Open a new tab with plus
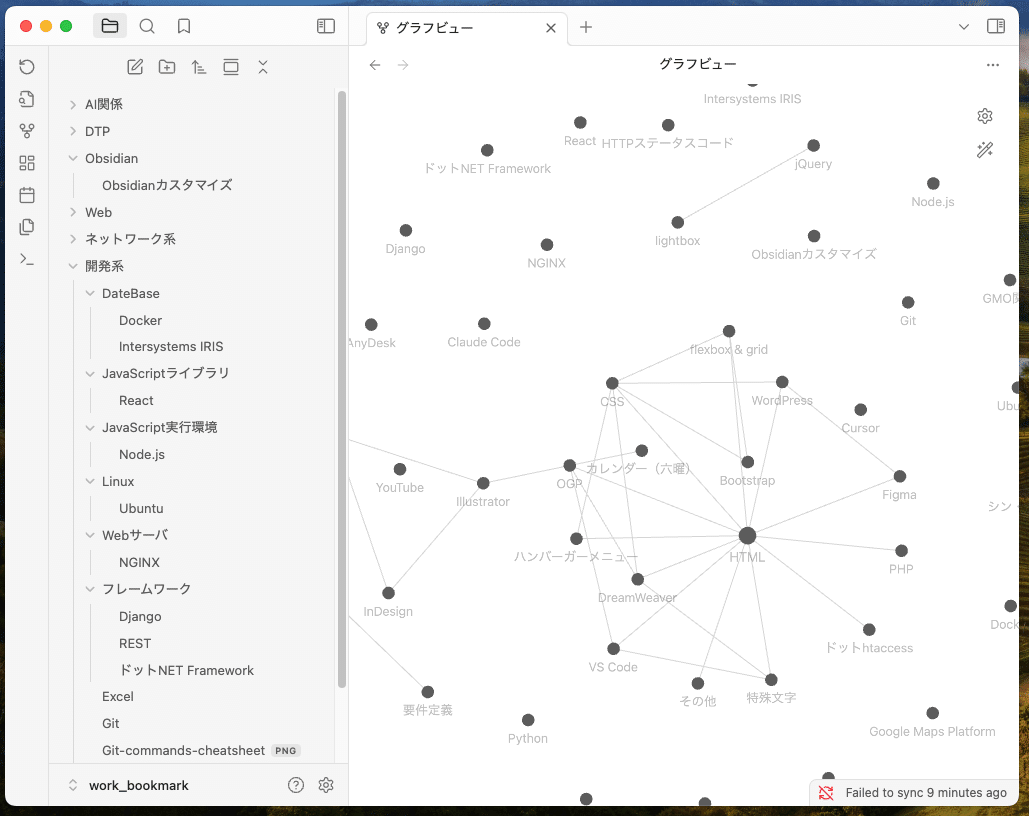 (x=586, y=27)
